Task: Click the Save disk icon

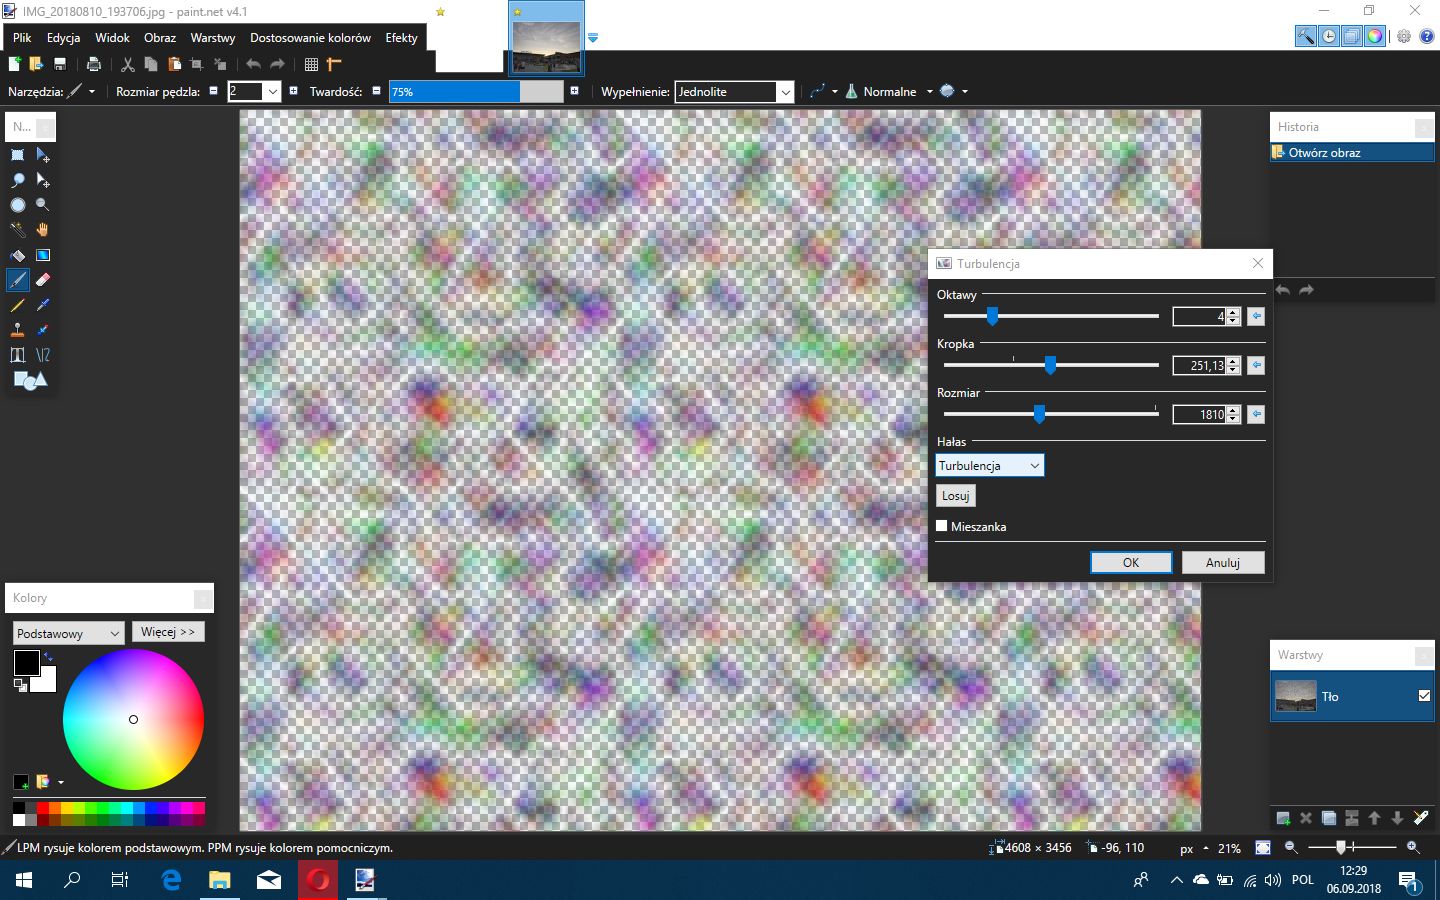Action: click(60, 64)
